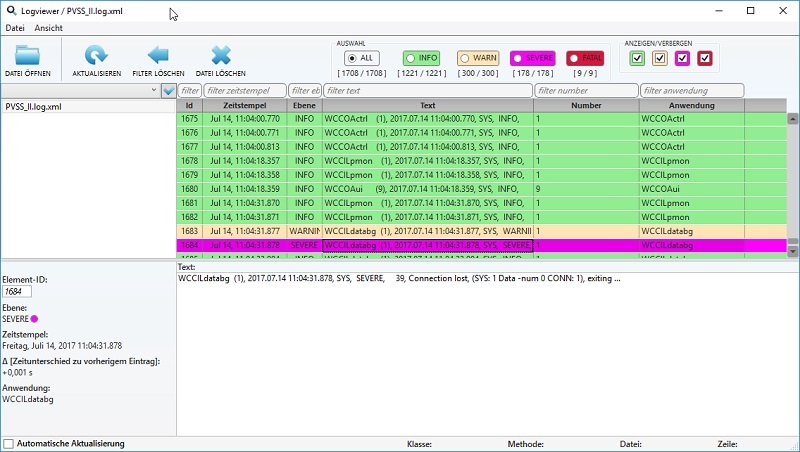Hide SEVERE entries using magenta checkbox
The height and width of the screenshot is (452, 800).
point(682,59)
